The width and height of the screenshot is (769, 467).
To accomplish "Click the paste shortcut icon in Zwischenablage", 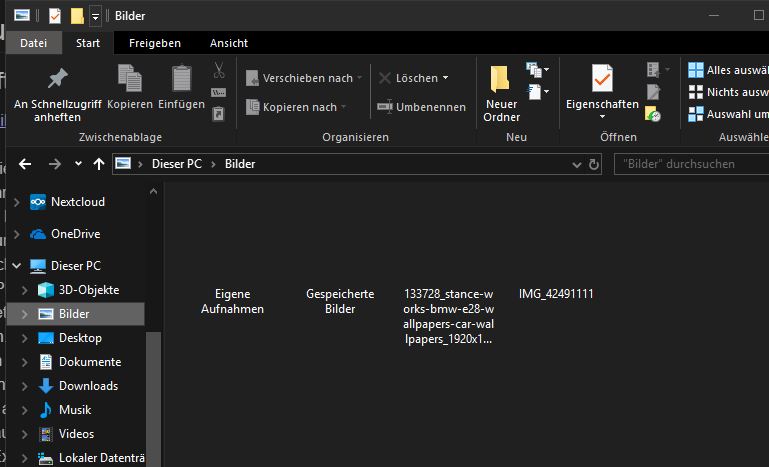I will pos(218,114).
